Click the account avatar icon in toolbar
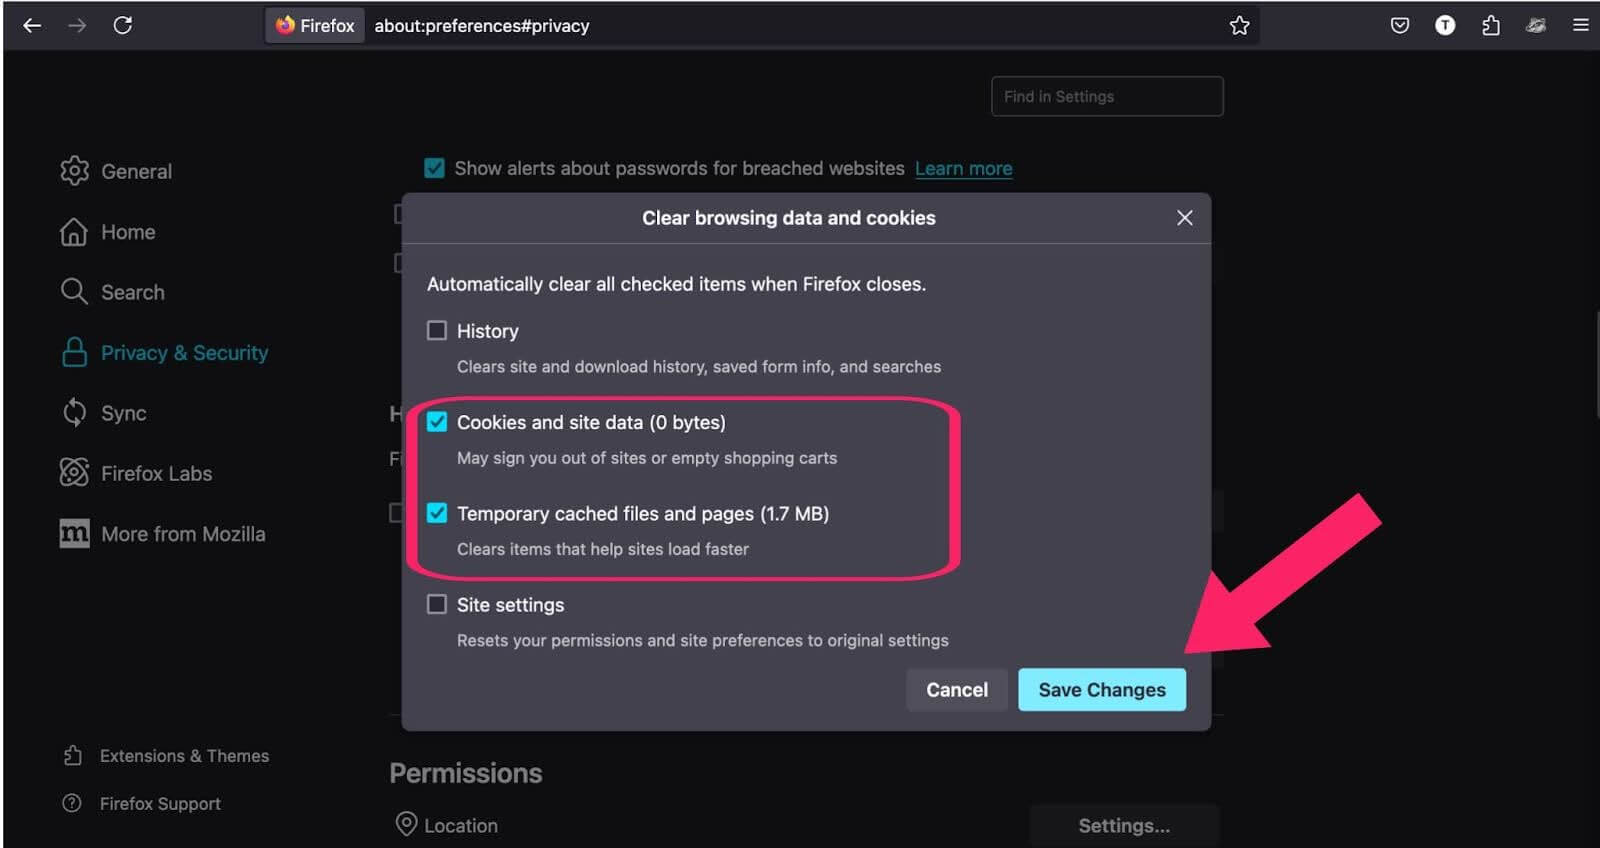This screenshot has height=848, width=1600. [x=1445, y=25]
